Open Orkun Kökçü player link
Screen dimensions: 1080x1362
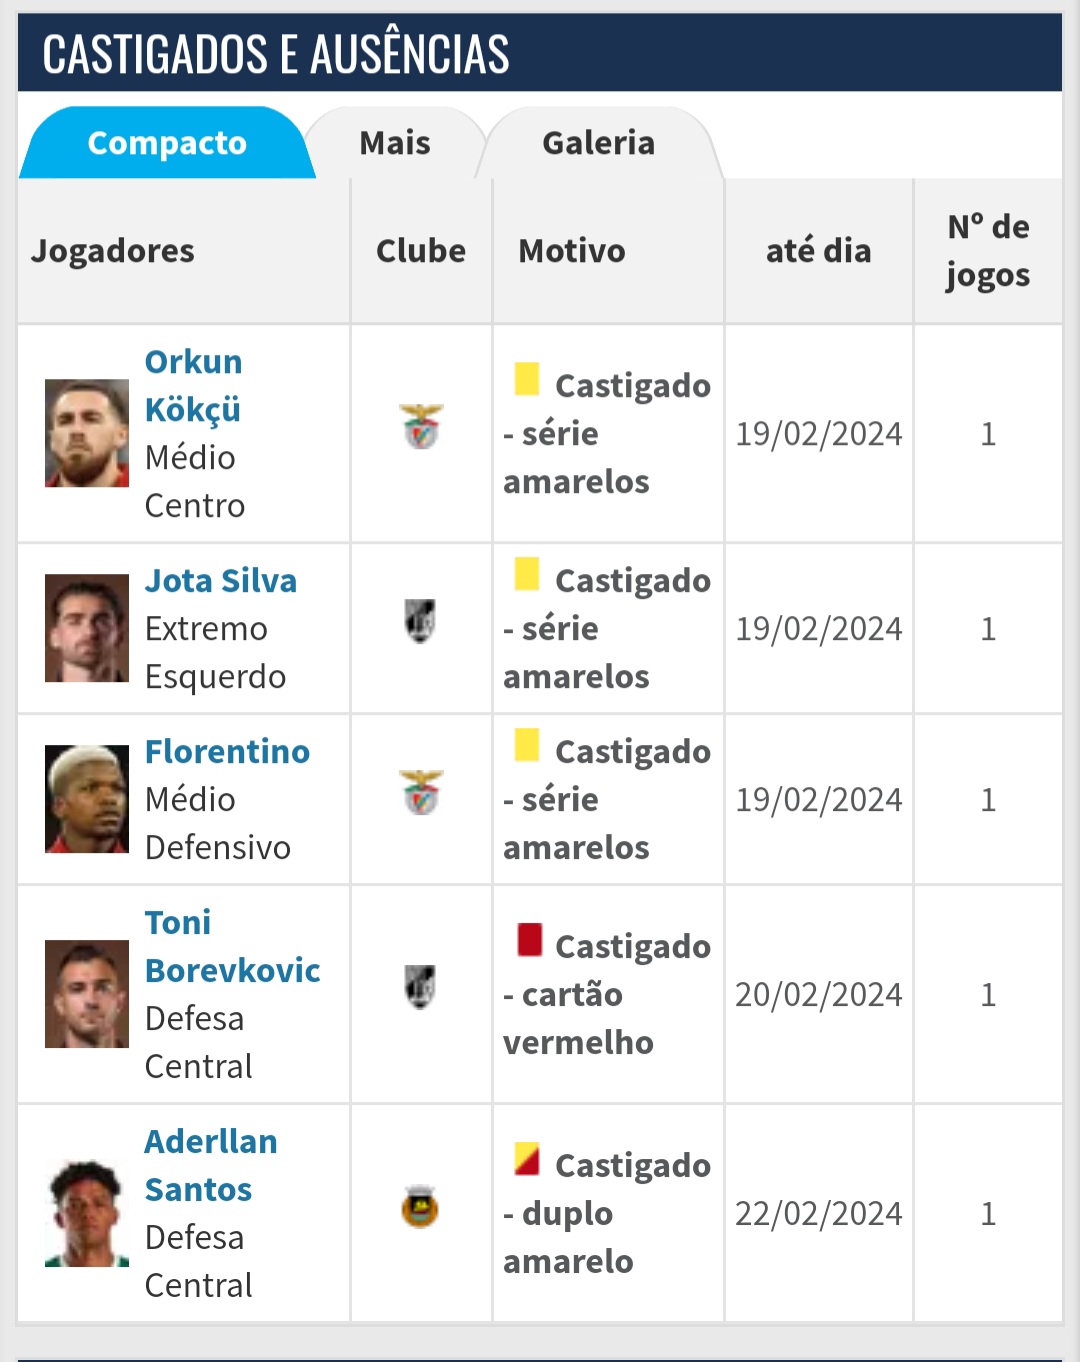click(x=193, y=386)
